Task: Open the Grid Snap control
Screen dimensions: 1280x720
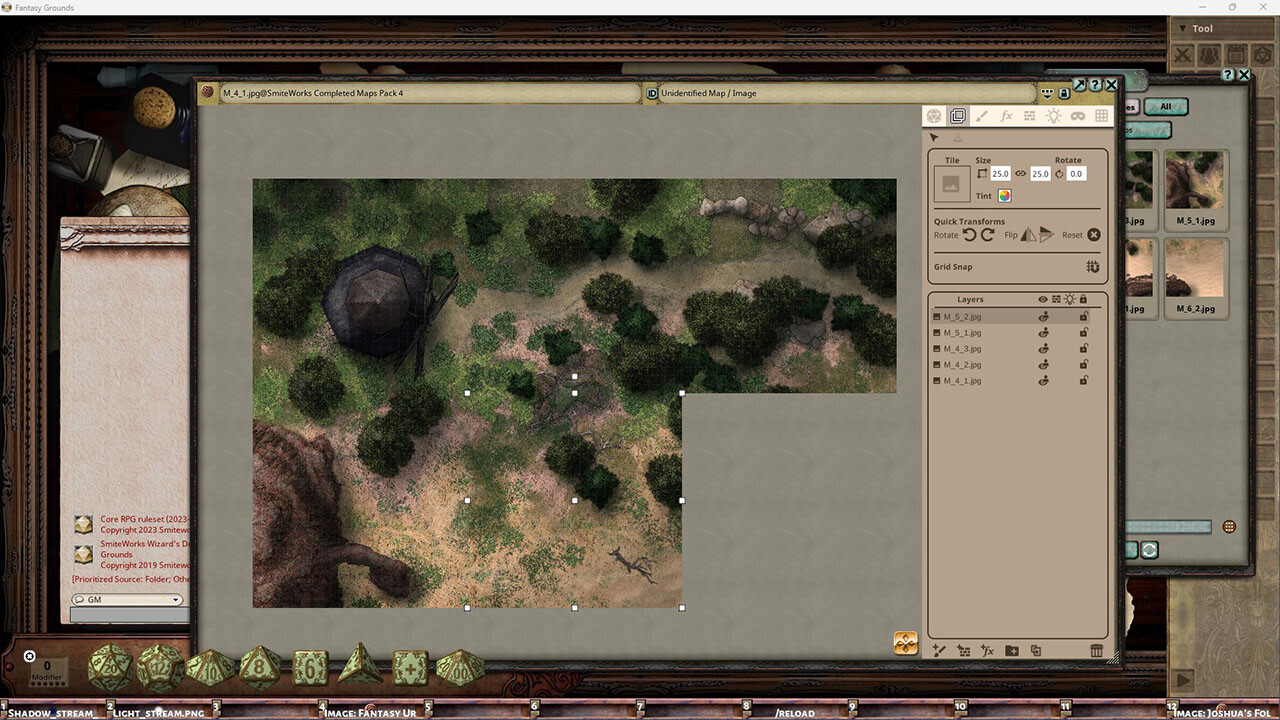Action: coord(1093,267)
